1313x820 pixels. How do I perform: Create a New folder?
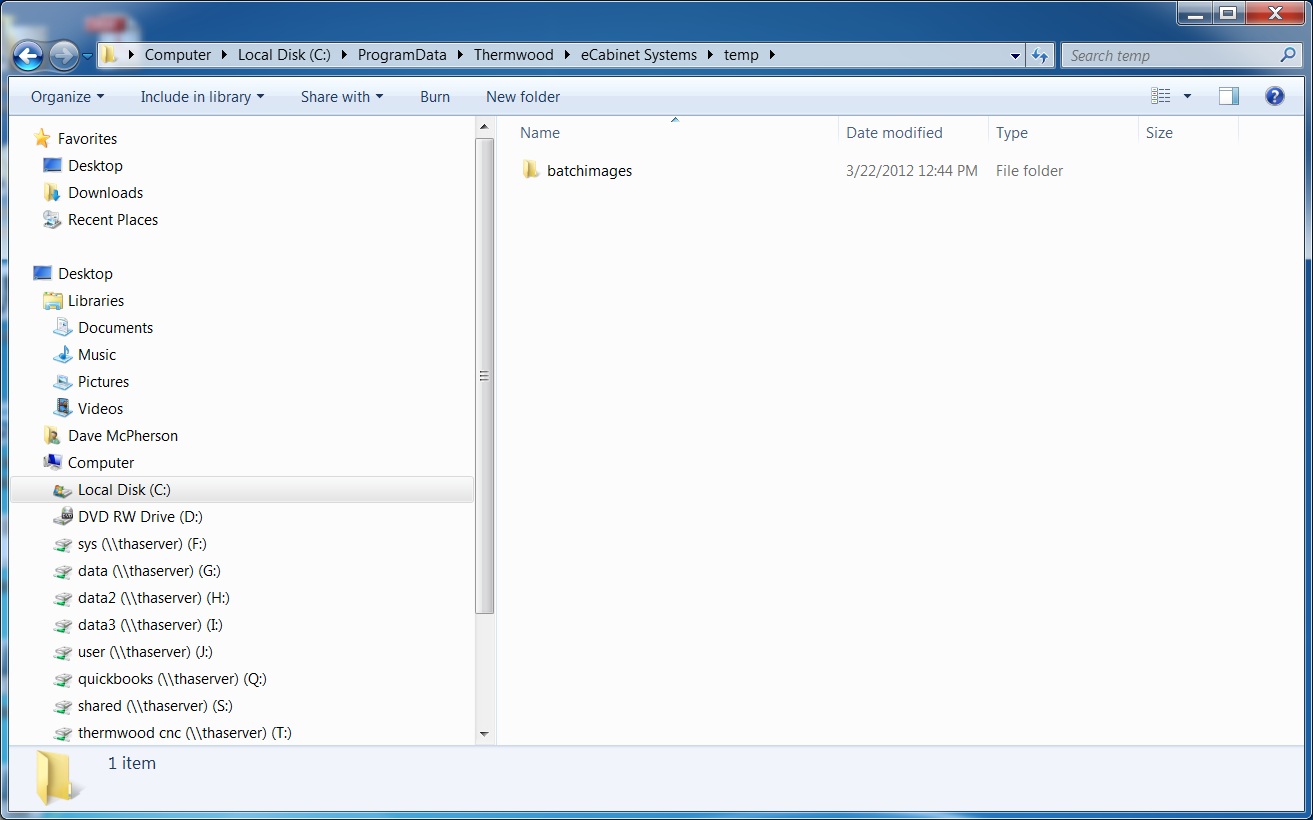(523, 97)
